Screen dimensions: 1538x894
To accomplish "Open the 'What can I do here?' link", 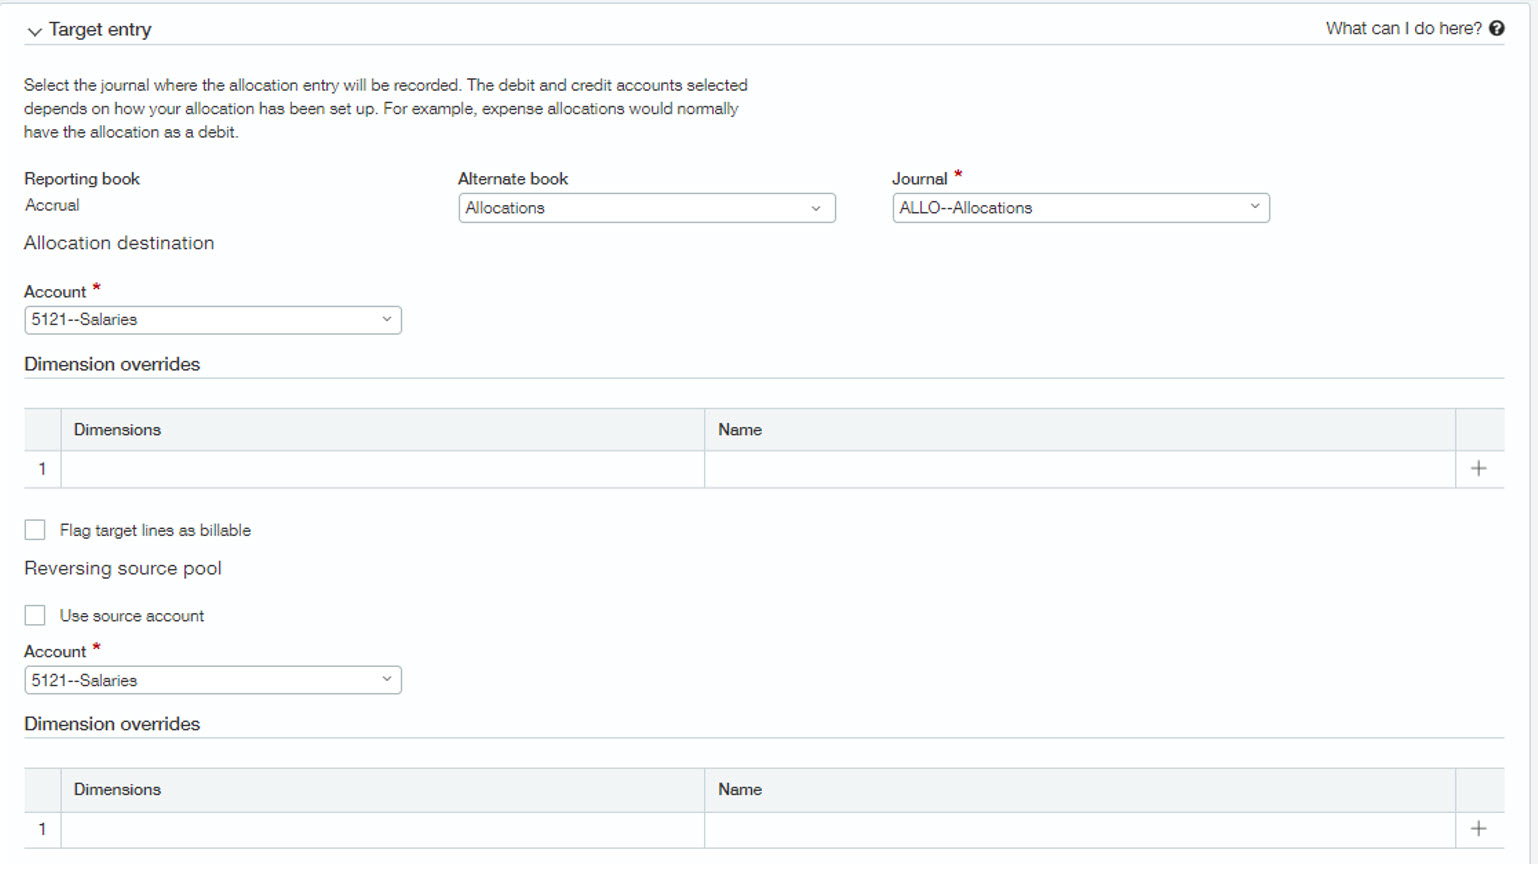I will [x=1403, y=28].
